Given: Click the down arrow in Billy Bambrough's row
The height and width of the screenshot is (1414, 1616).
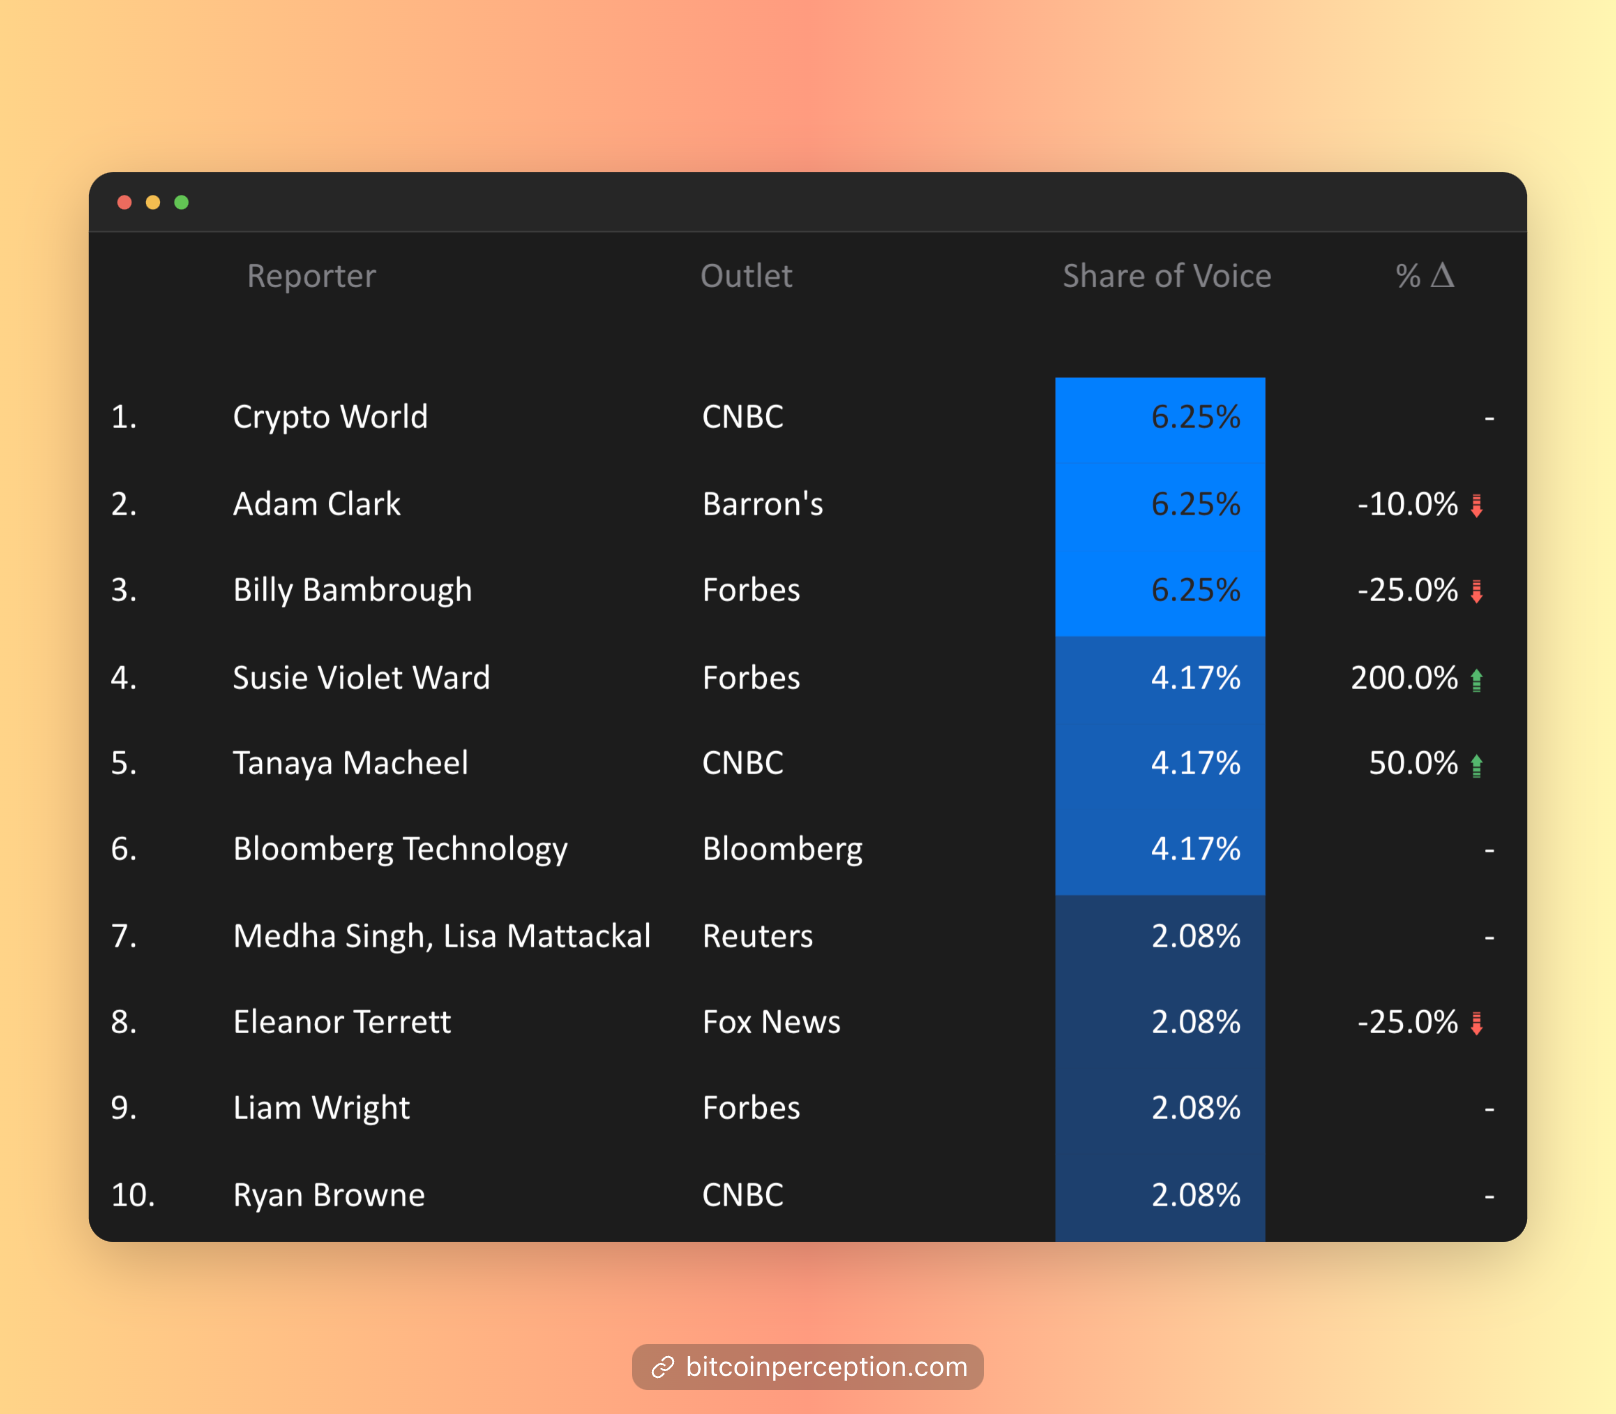Looking at the screenshot, I should point(1476,591).
